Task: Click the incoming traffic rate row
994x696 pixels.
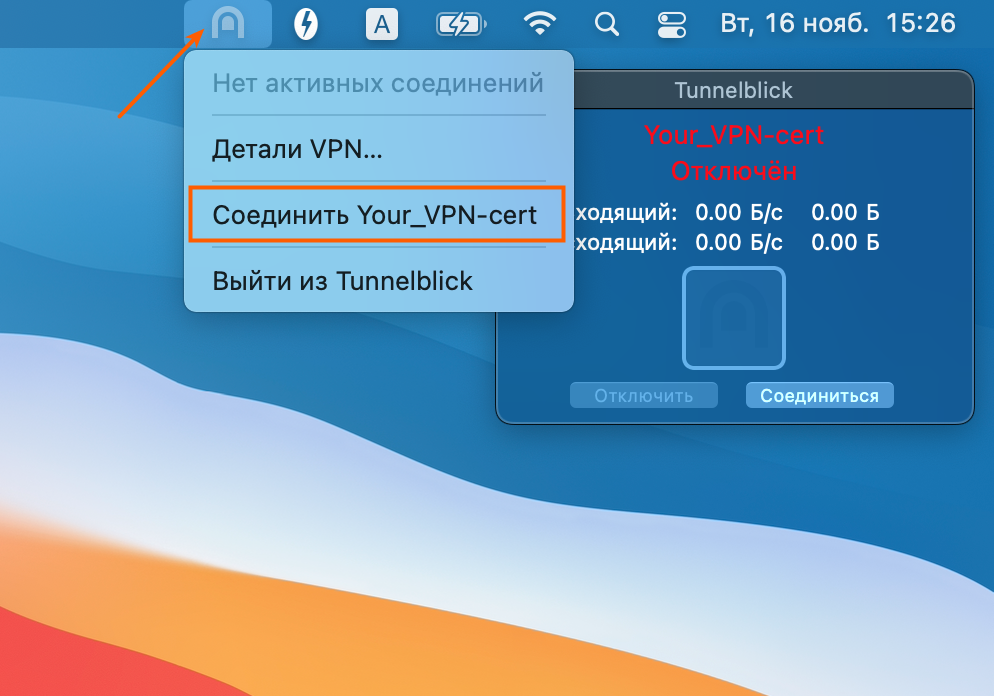Action: (725, 212)
